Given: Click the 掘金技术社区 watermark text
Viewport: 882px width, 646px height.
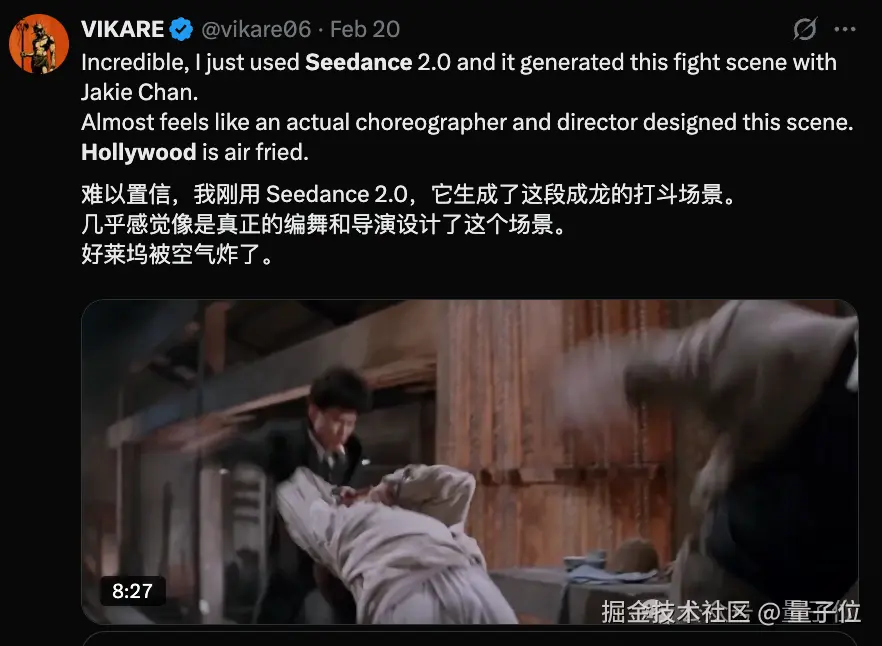Looking at the screenshot, I should tap(676, 612).
